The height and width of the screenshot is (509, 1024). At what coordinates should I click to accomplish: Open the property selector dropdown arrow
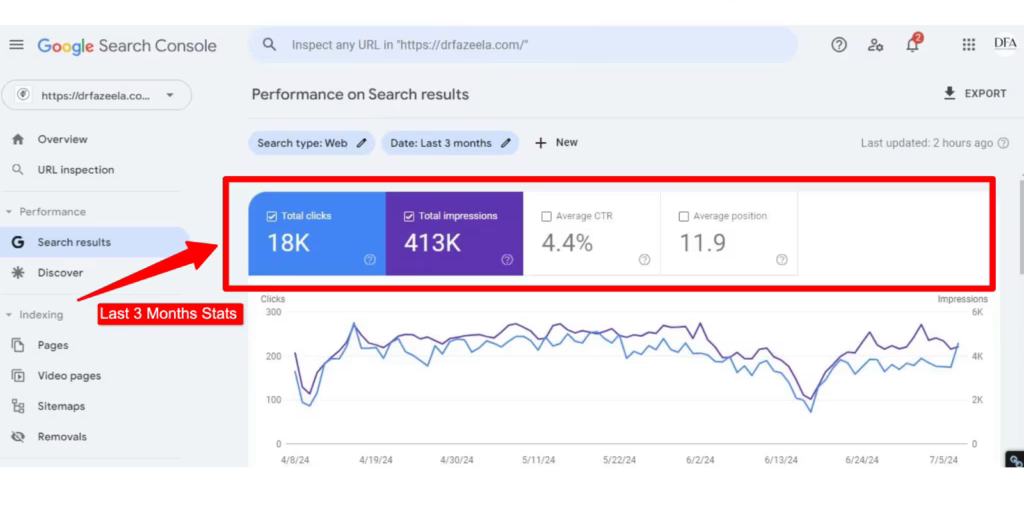(x=170, y=95)
